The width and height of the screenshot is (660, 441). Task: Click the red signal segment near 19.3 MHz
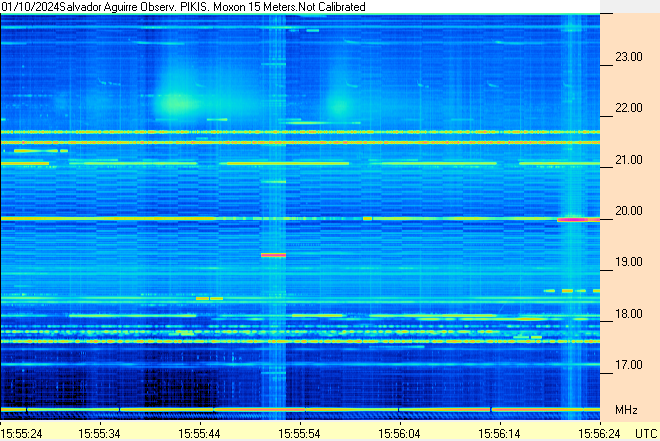(x=273, y=255)
